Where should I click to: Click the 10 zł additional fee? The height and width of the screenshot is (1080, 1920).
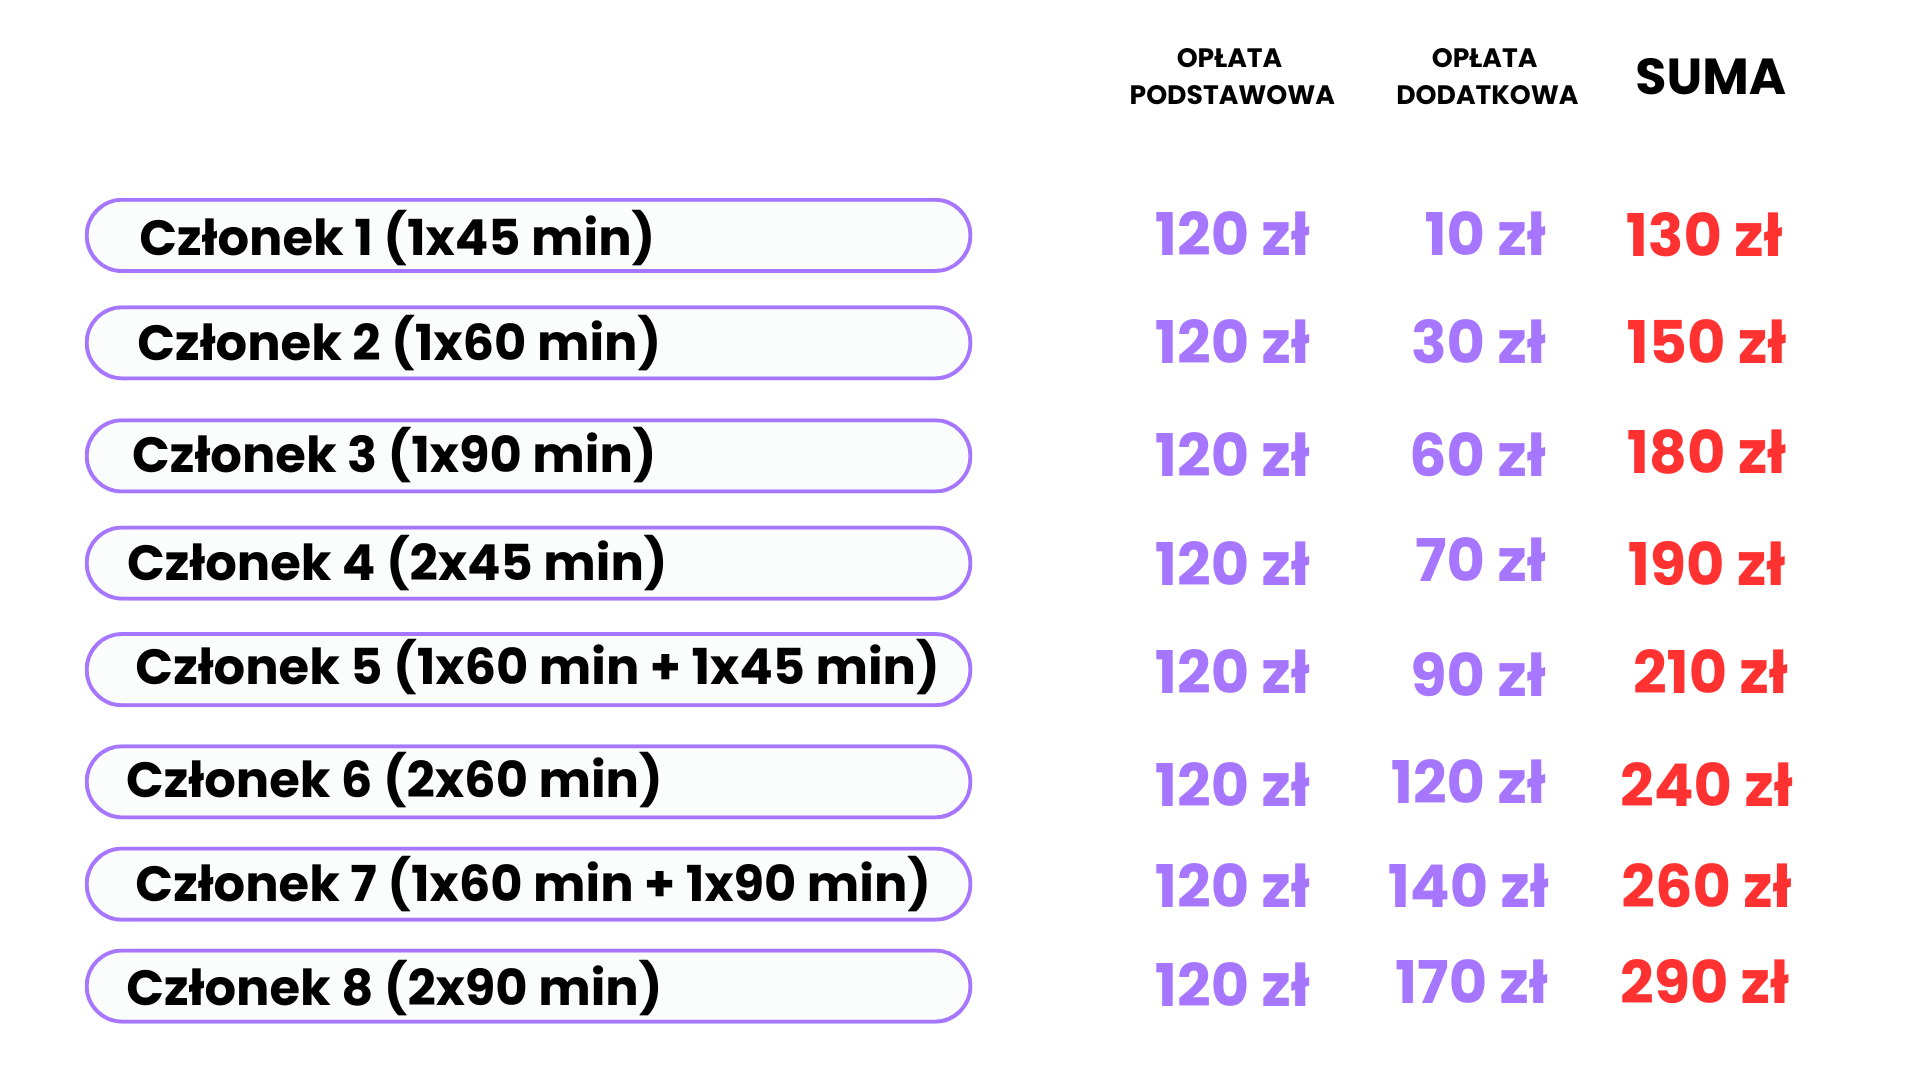(x=1485, y=235)
